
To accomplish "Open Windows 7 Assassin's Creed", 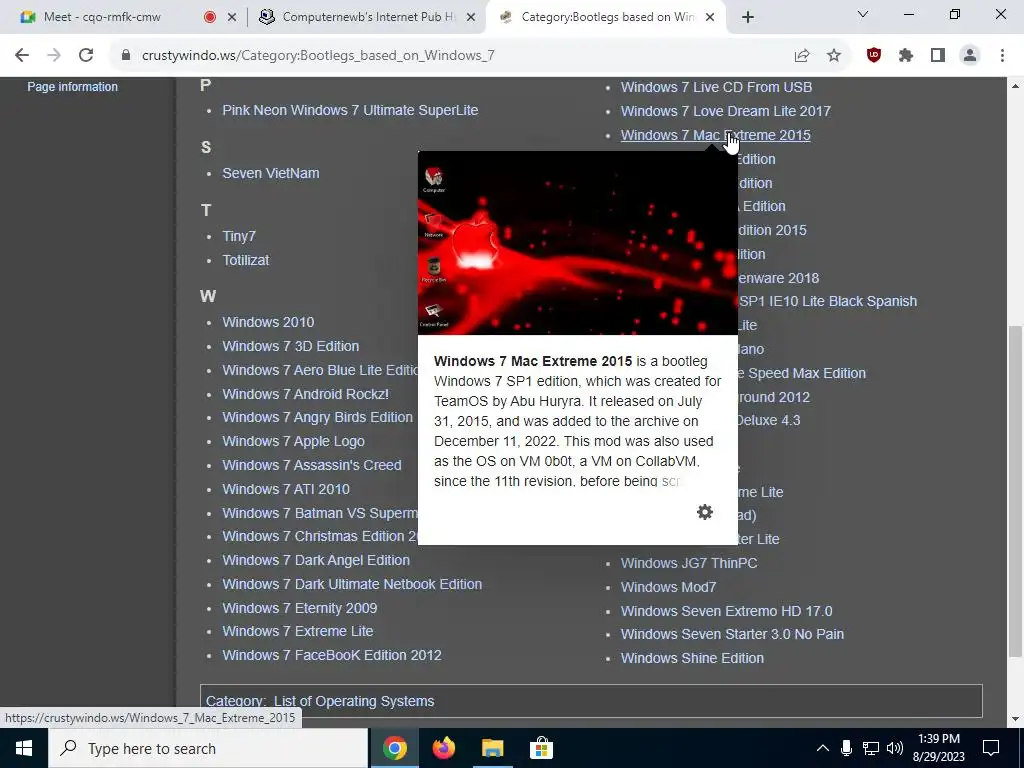I will coord(312,465).
